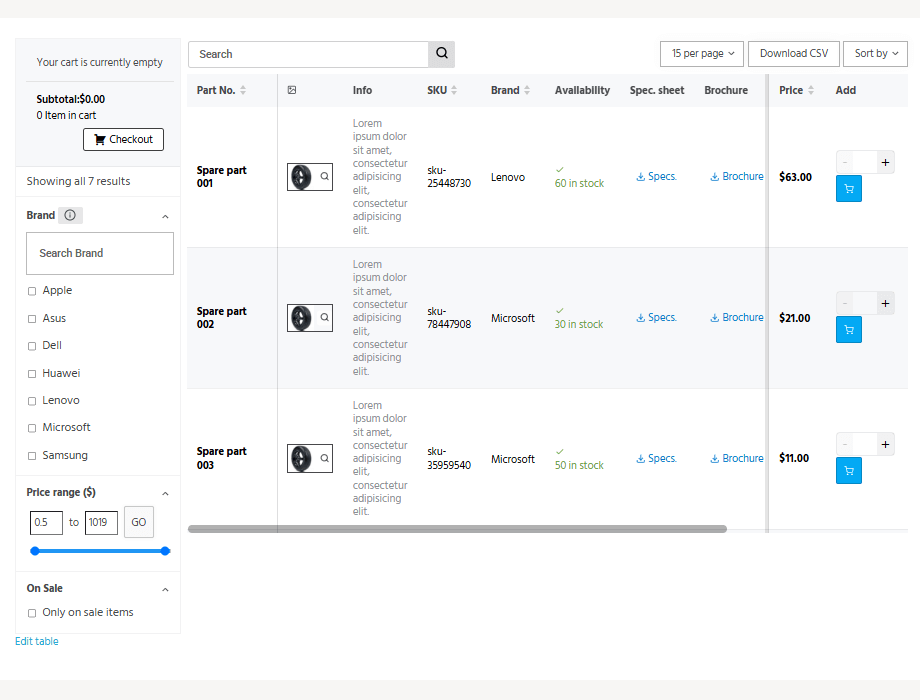Collapse the Price range section

165,493
